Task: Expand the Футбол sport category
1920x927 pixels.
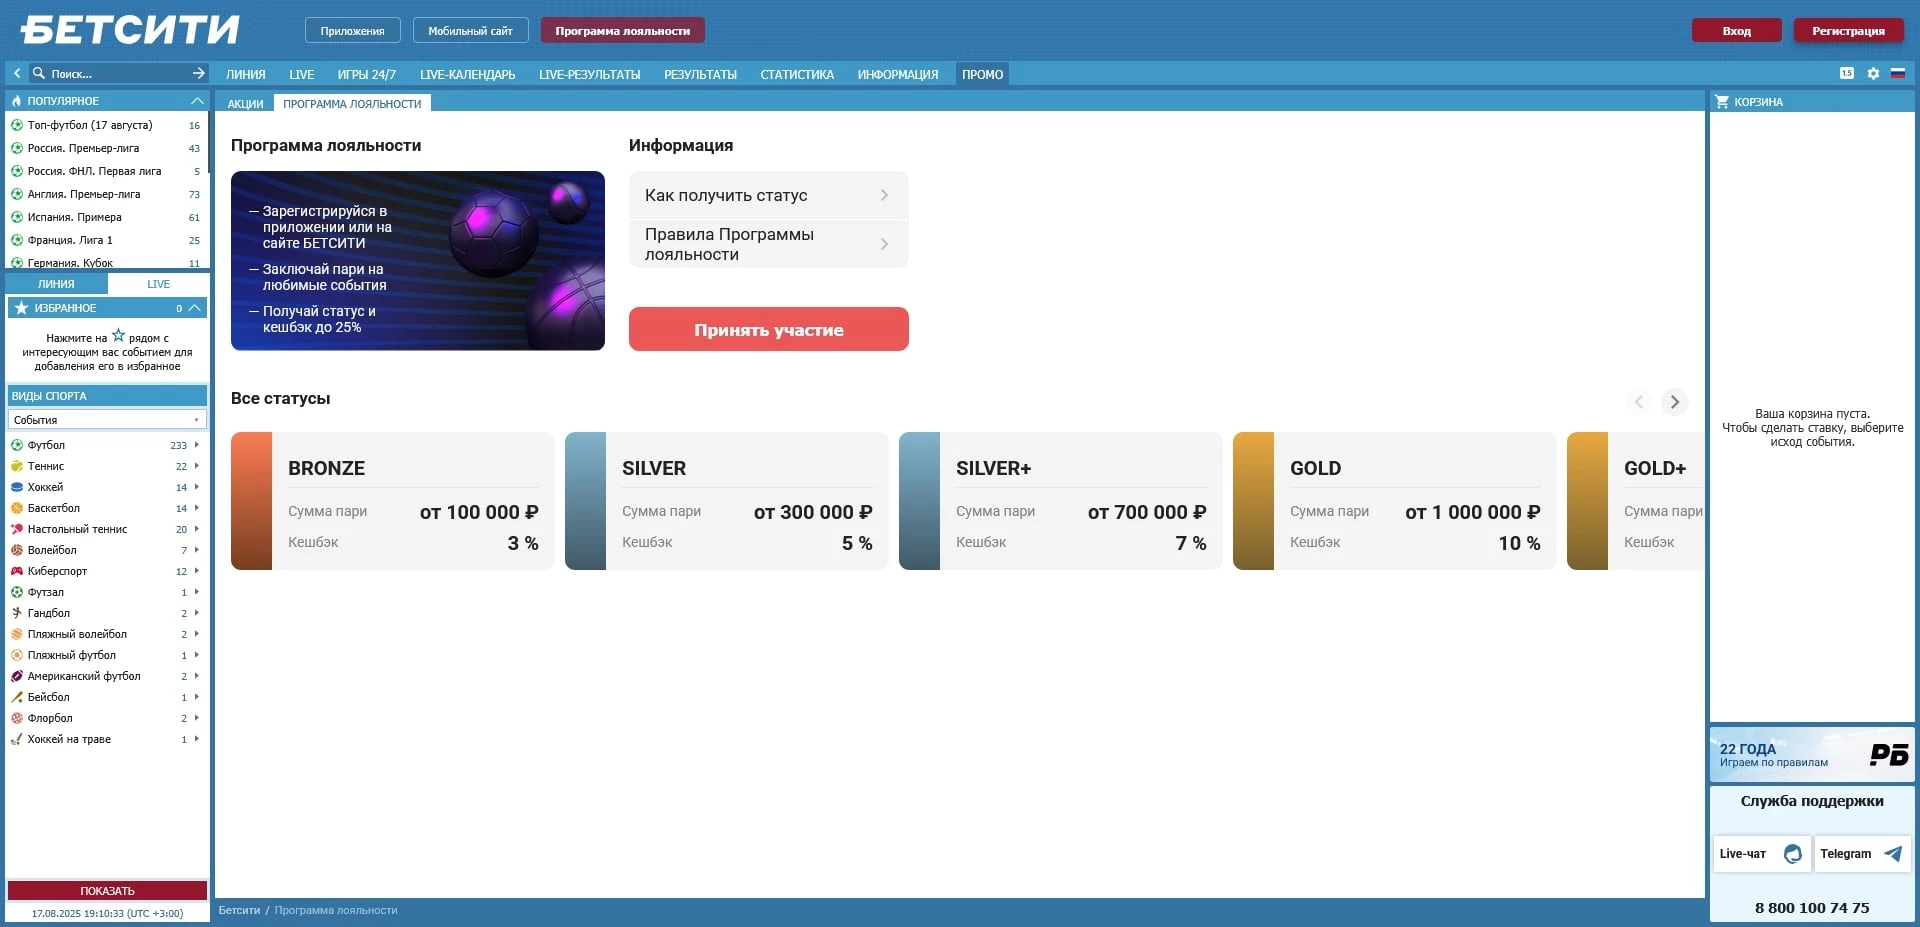Action: [196, 445]
